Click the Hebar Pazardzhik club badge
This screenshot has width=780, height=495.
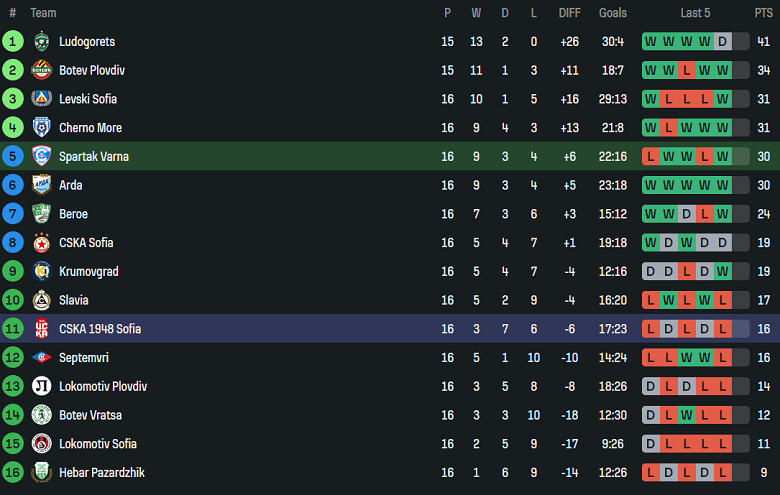(x=41, y=472)
